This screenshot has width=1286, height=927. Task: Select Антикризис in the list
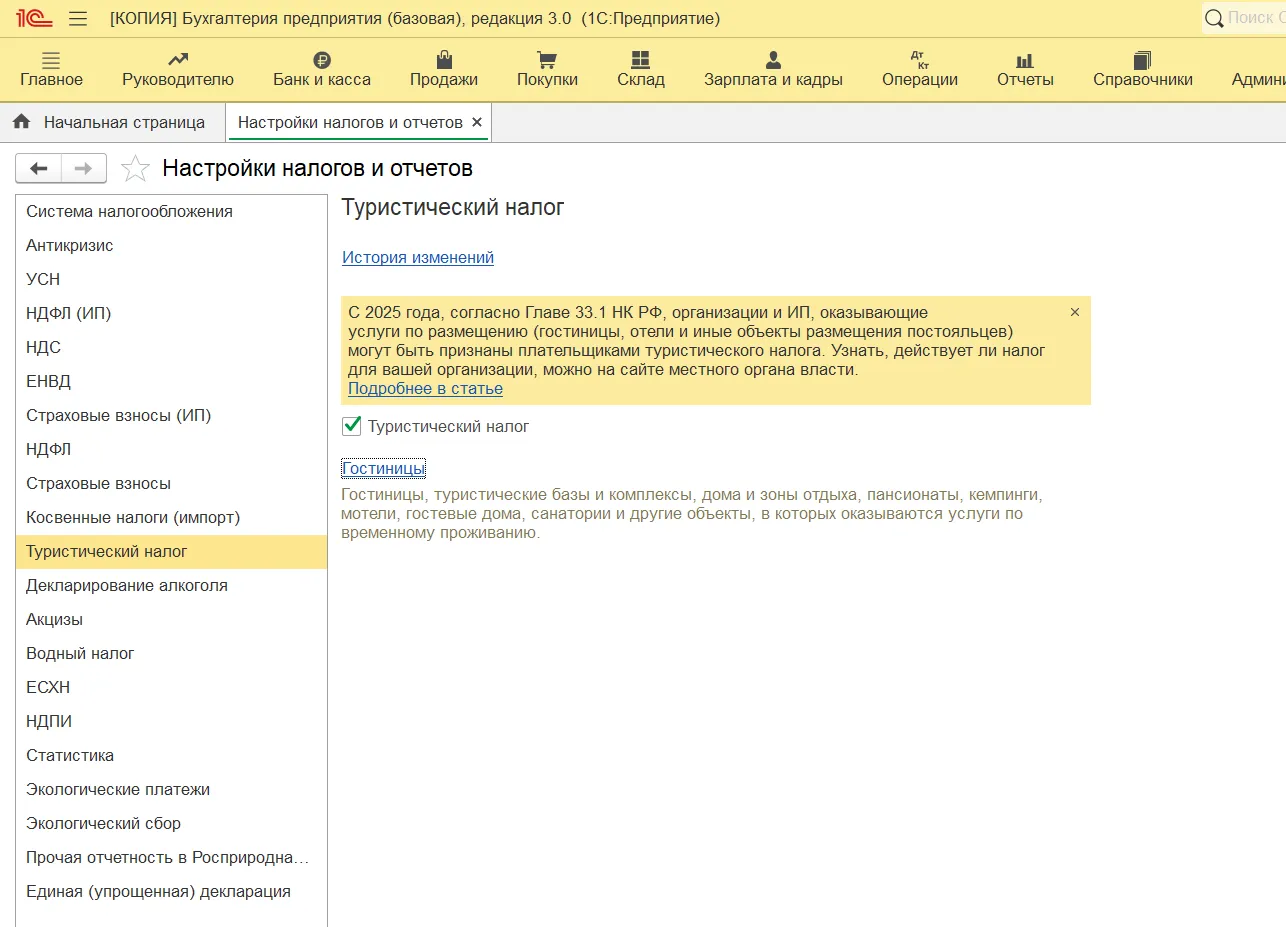point(171,245)
